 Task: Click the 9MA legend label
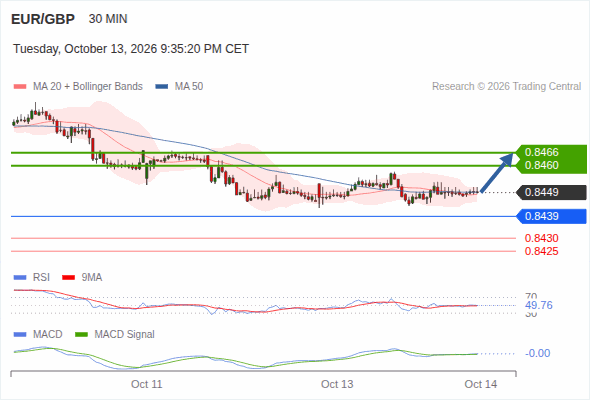click(92, 278)
